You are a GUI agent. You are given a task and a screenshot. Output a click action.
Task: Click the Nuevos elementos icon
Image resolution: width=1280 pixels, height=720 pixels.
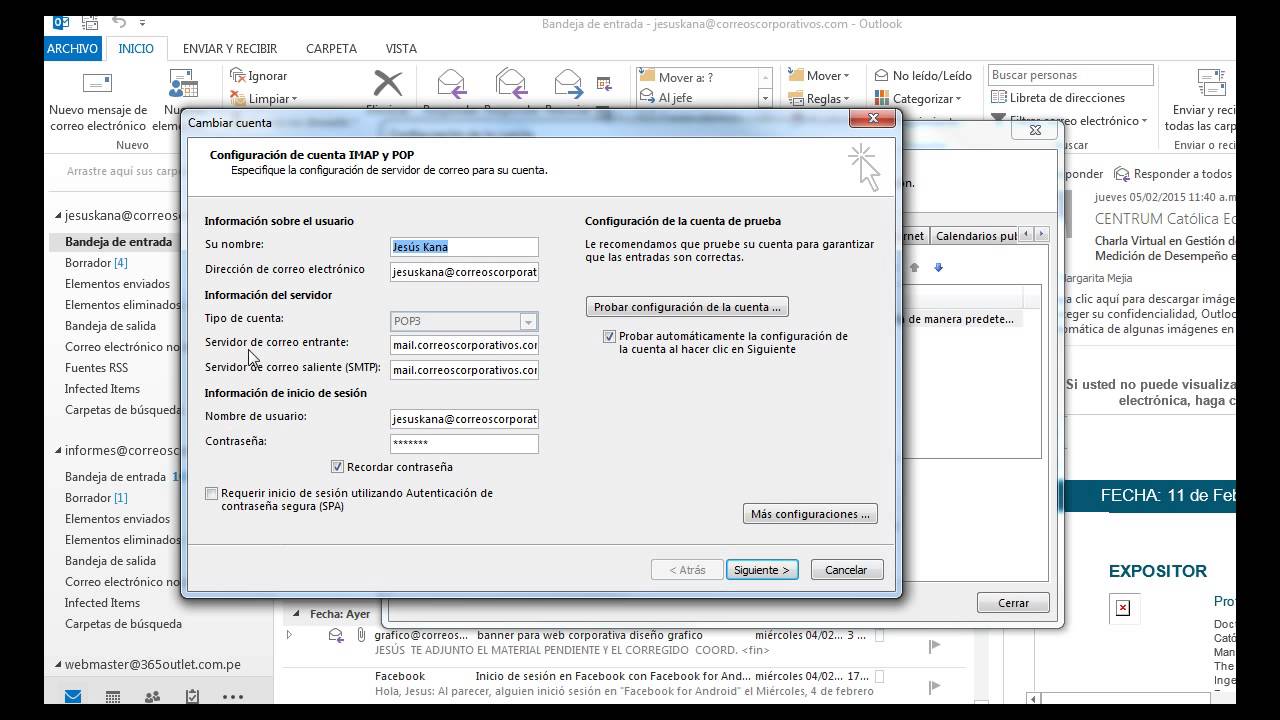pos(182,84)
